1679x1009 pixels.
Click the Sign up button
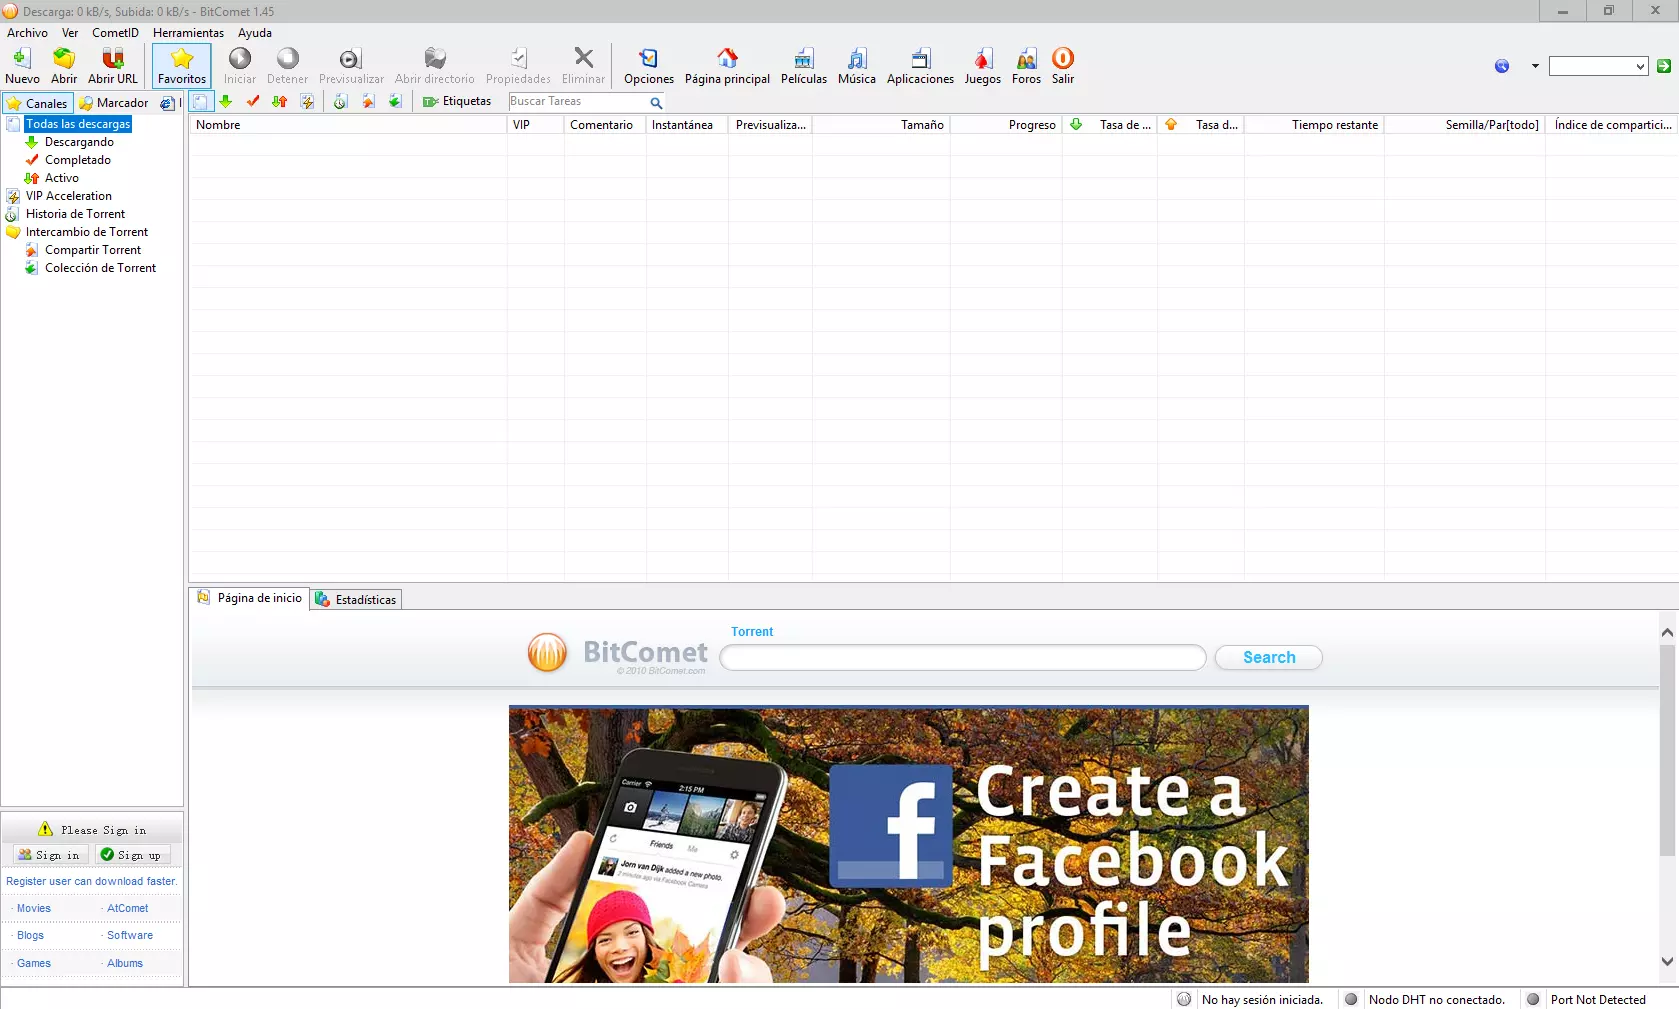click(x=133, y=856)
